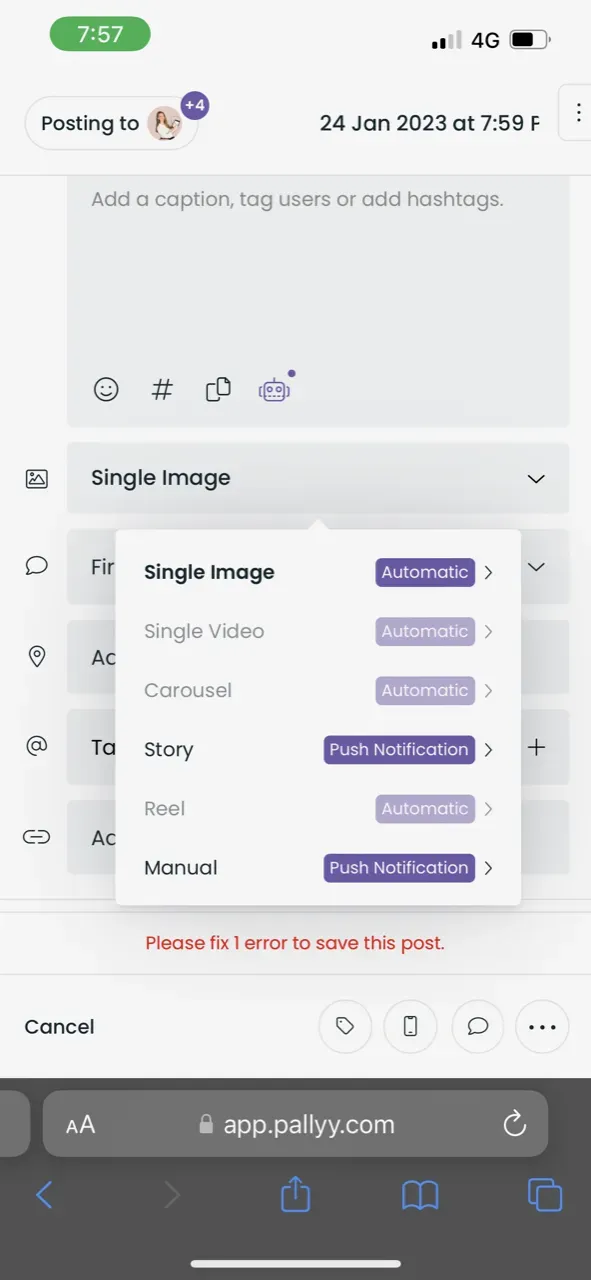Open the Posting to accounts selector
This screenshot has height=1280, width=591.
(111, 123)
